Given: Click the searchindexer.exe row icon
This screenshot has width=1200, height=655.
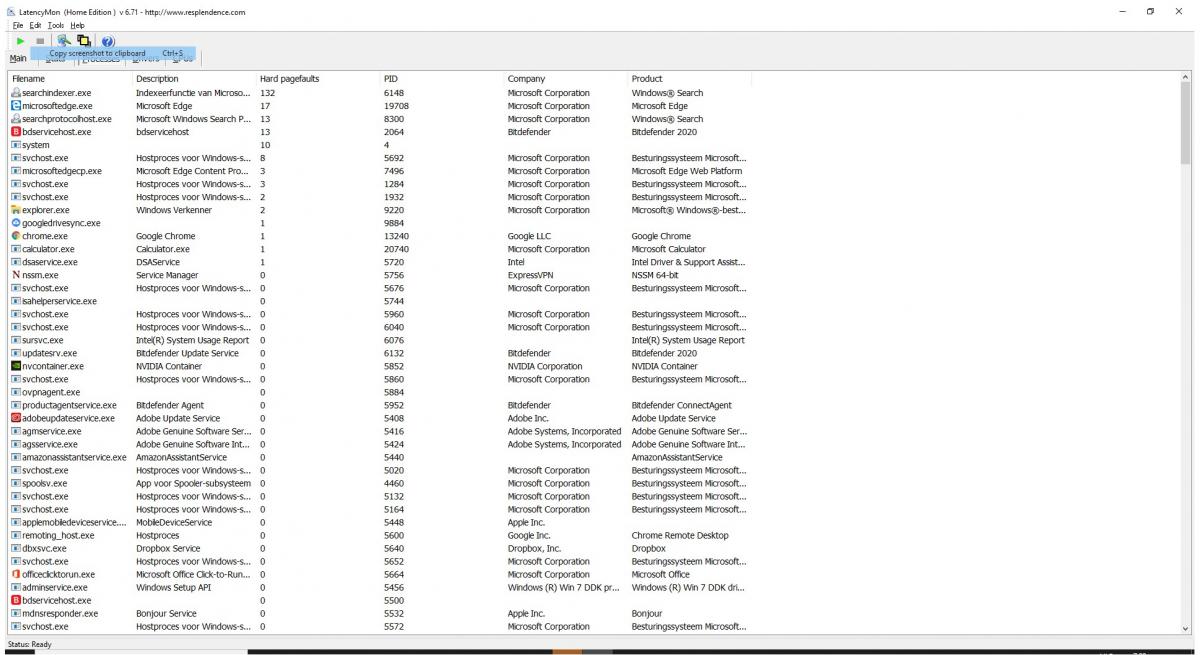Looking at the screenshot, I should tap(16, 93).
